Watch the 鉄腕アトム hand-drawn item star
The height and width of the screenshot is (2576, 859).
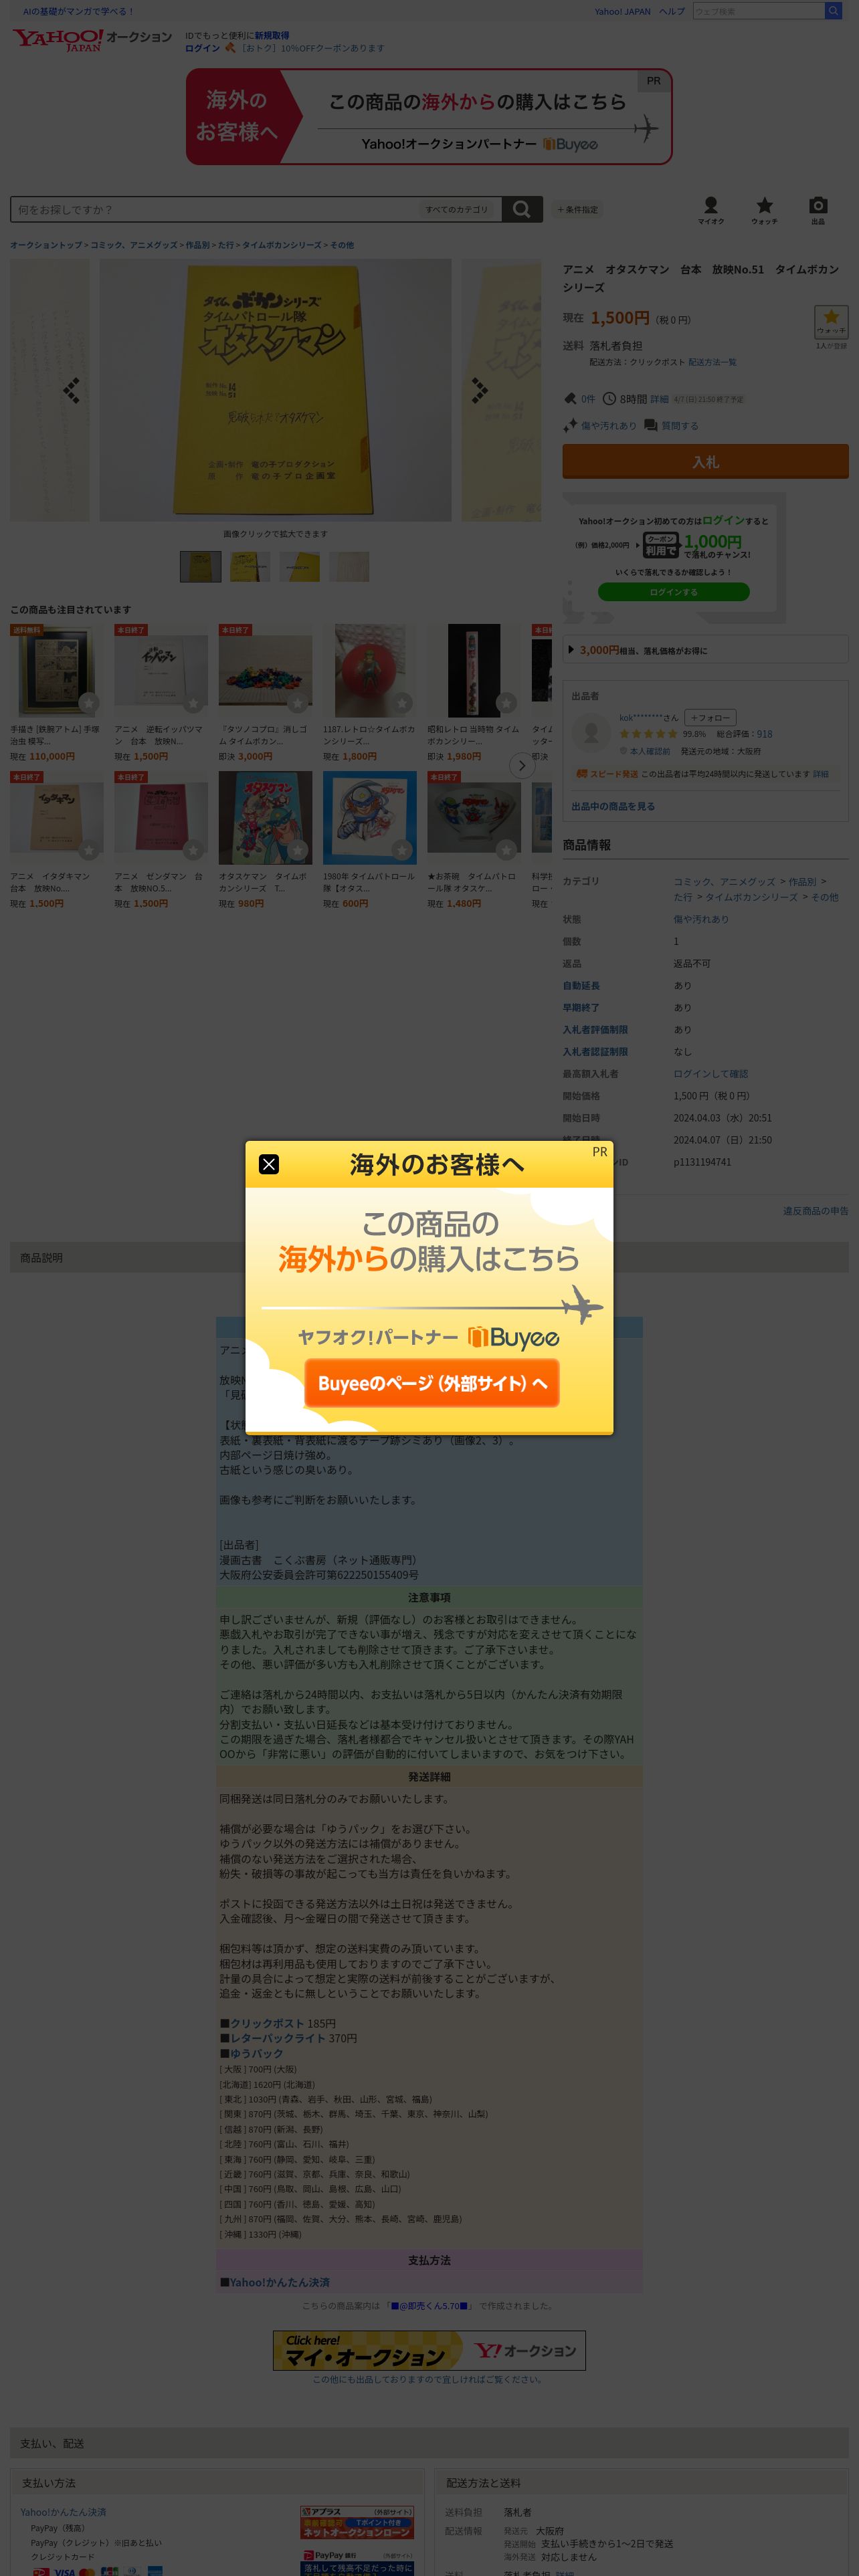88,703
